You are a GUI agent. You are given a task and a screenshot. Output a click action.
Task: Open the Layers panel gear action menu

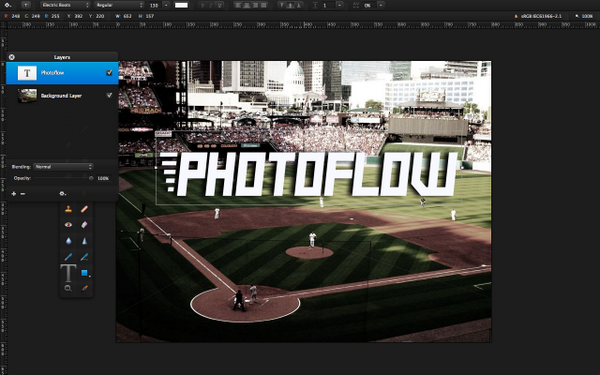tap(62, 194)
